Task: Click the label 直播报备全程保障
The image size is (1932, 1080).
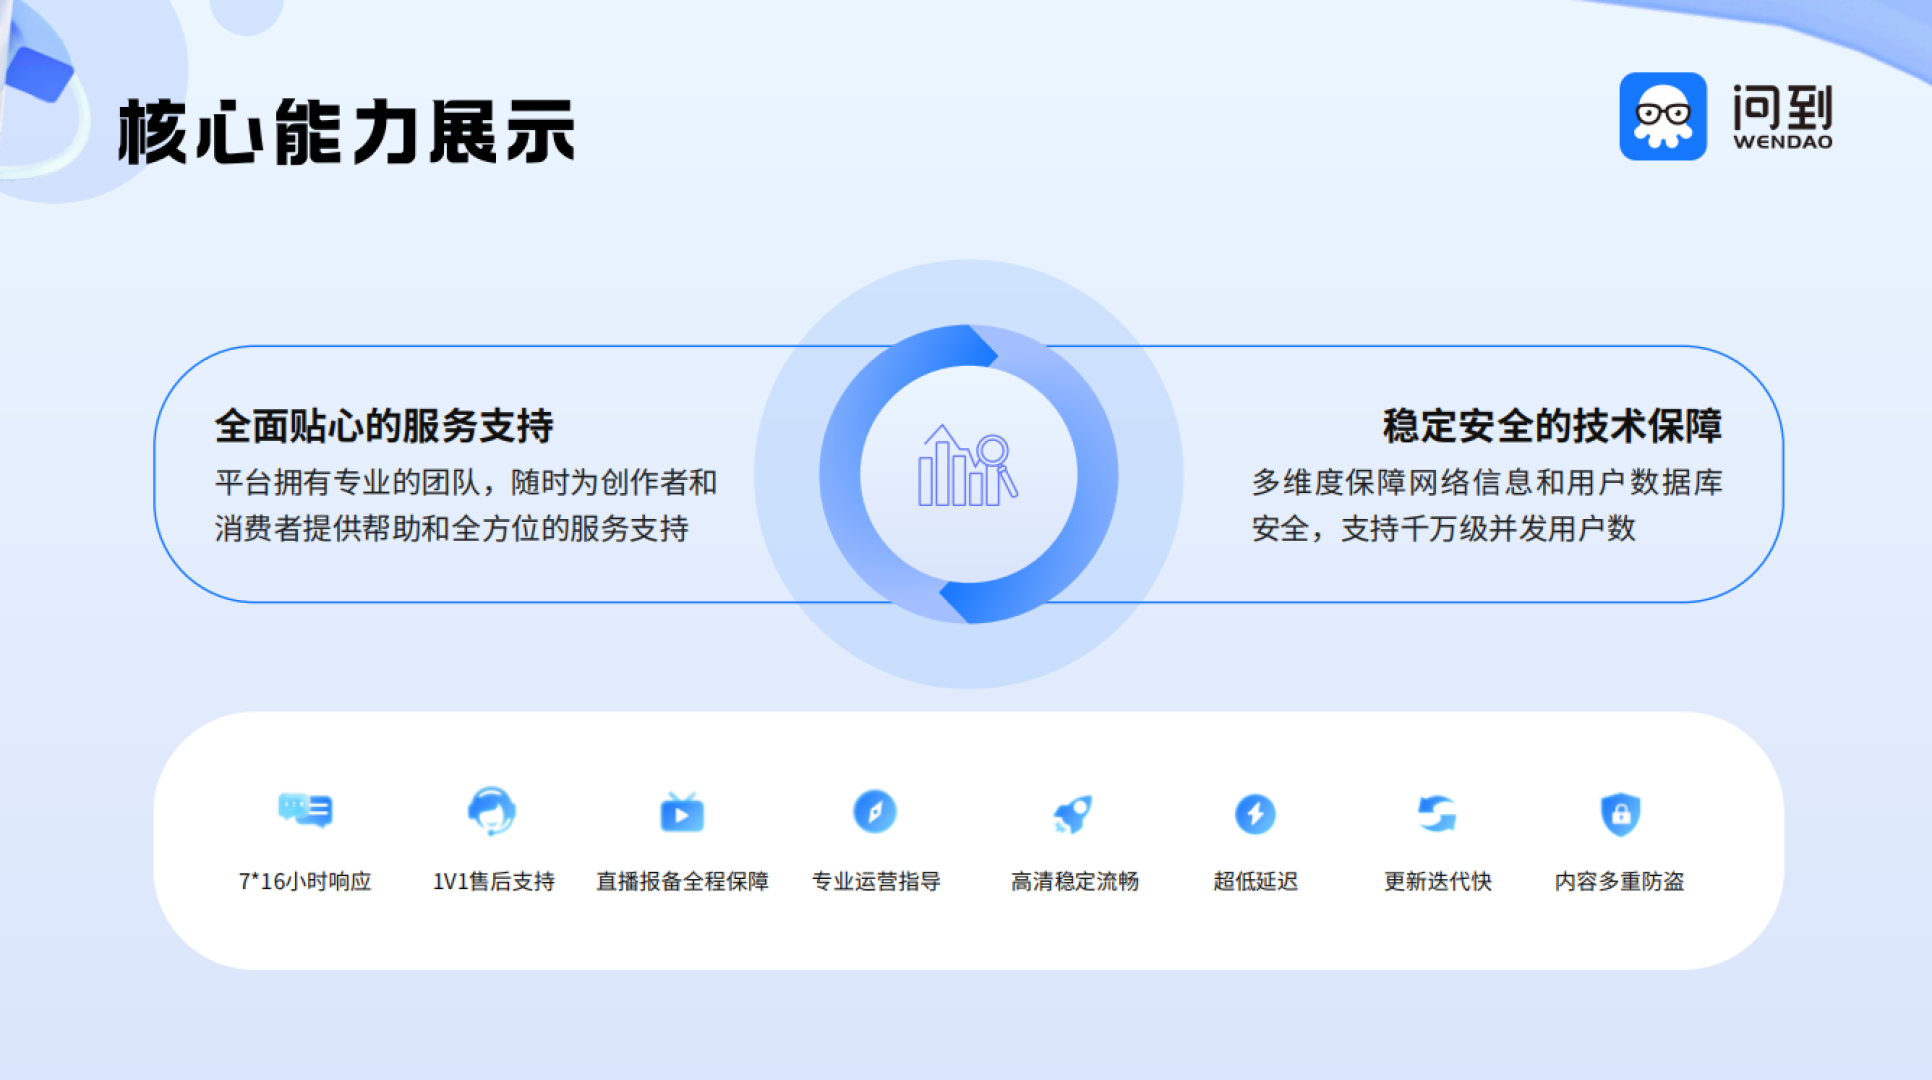Action: click(682, 881)
